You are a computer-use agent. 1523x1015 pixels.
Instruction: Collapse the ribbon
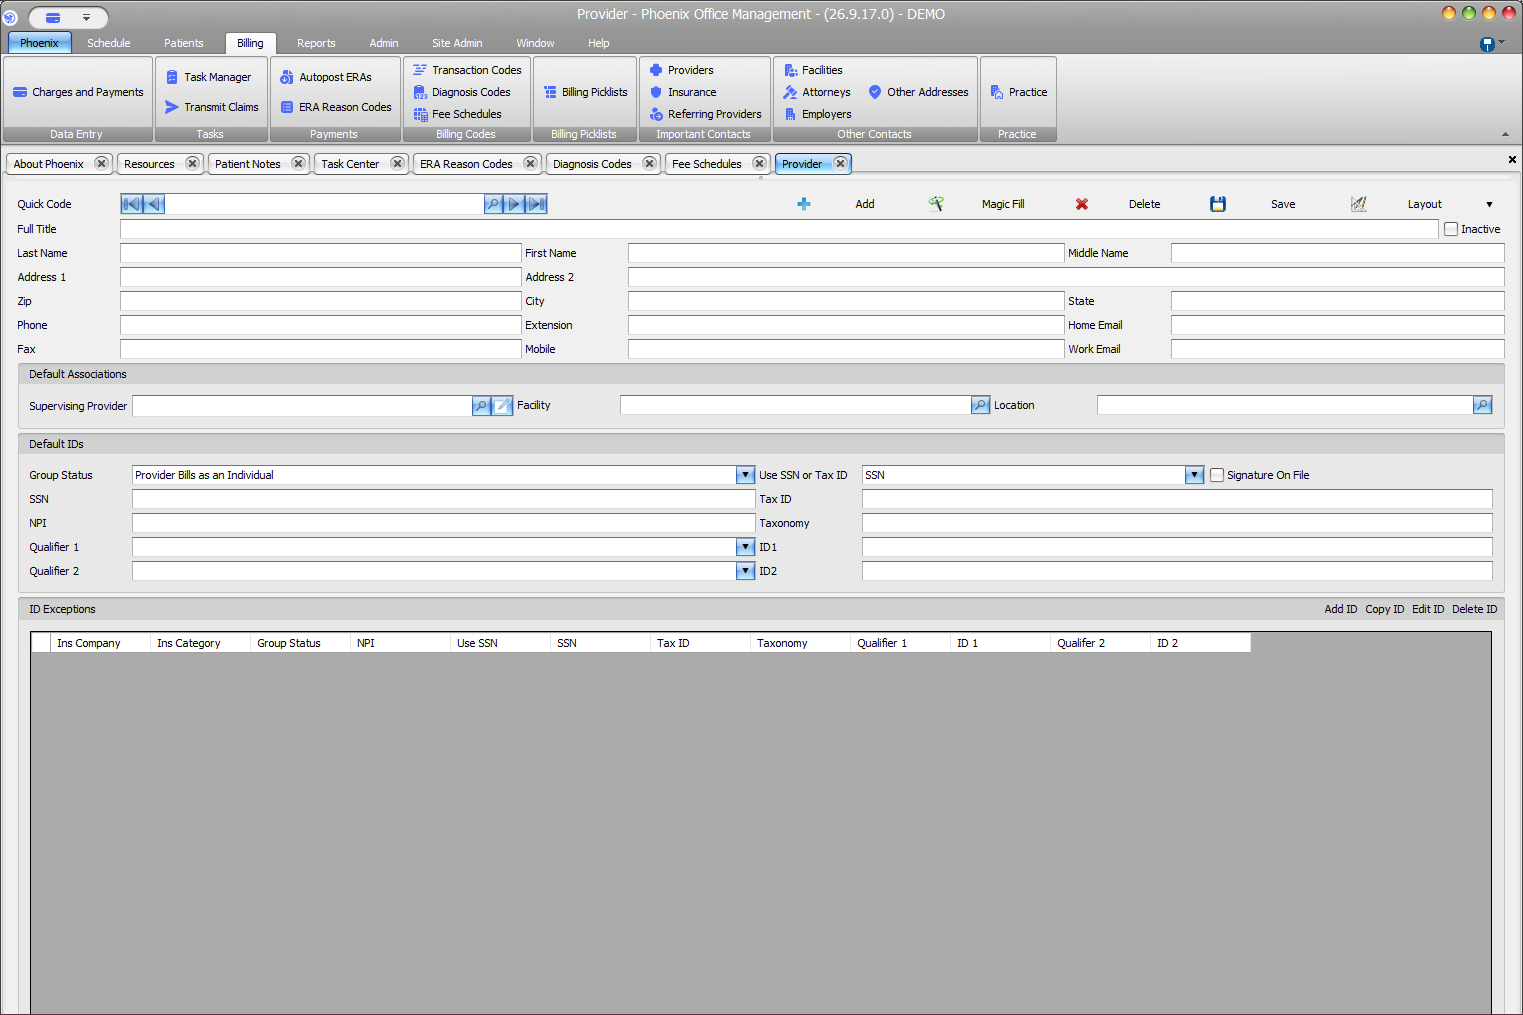(x=1505, y=134)
